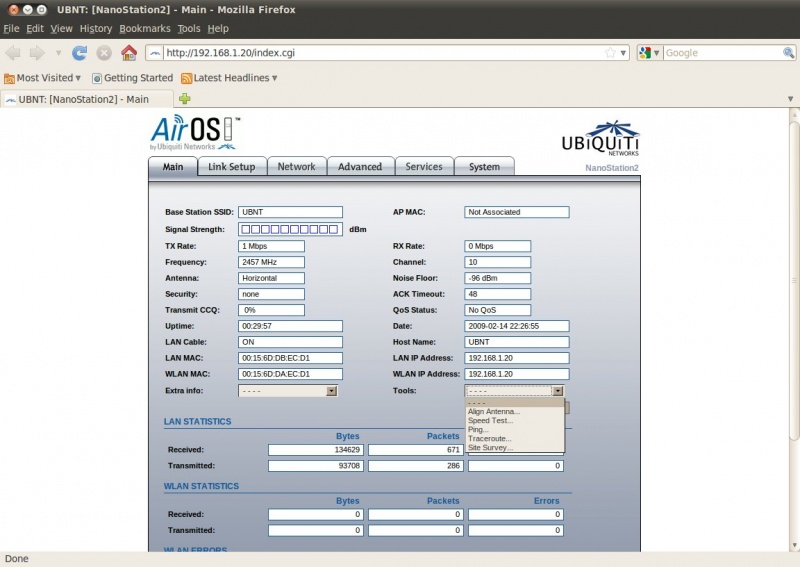
Task: Open the URL history dropdown arrow
Action: point(624,53)
